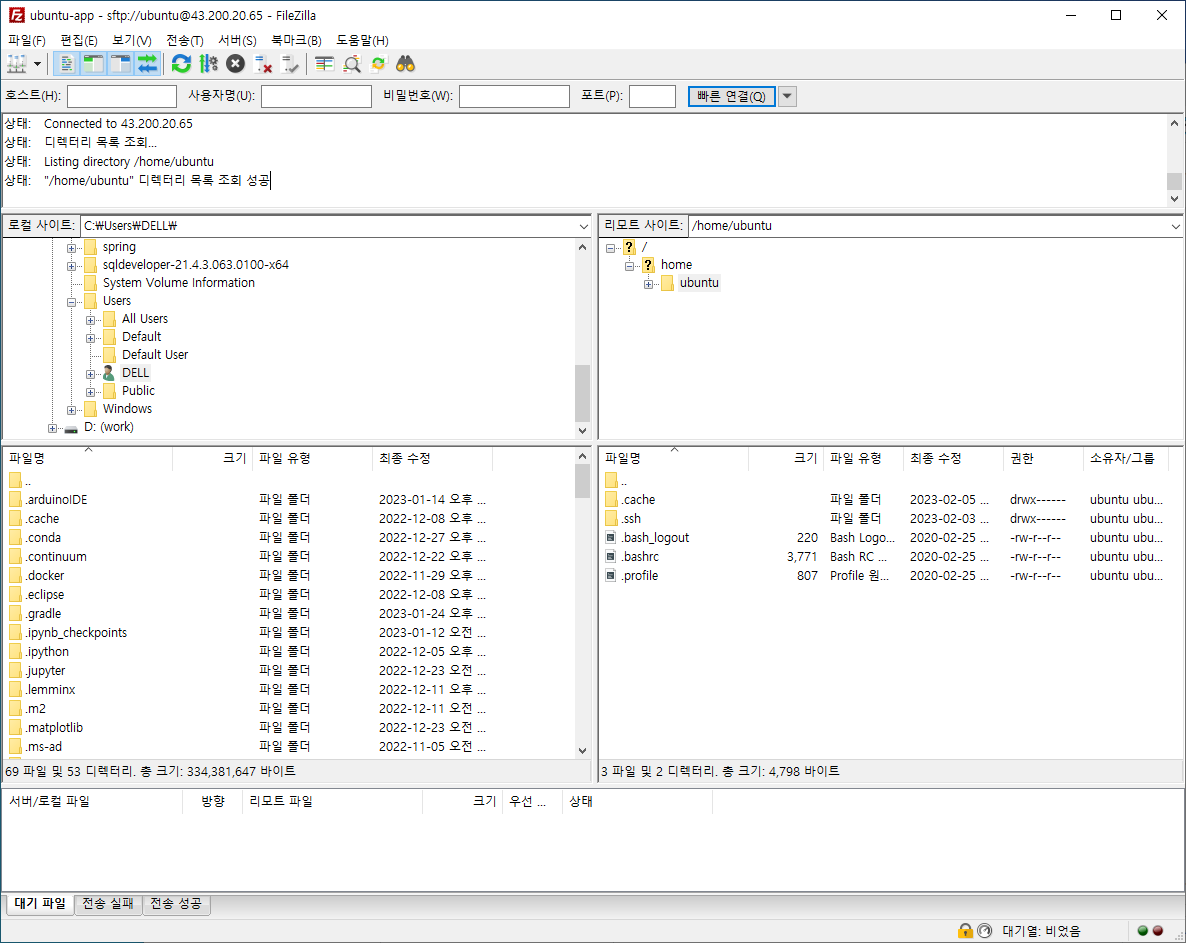Screen dimensions: 1186x943
Task: Select Default User folder in tree
Action: pyautogui.click(x=155, y=355)
